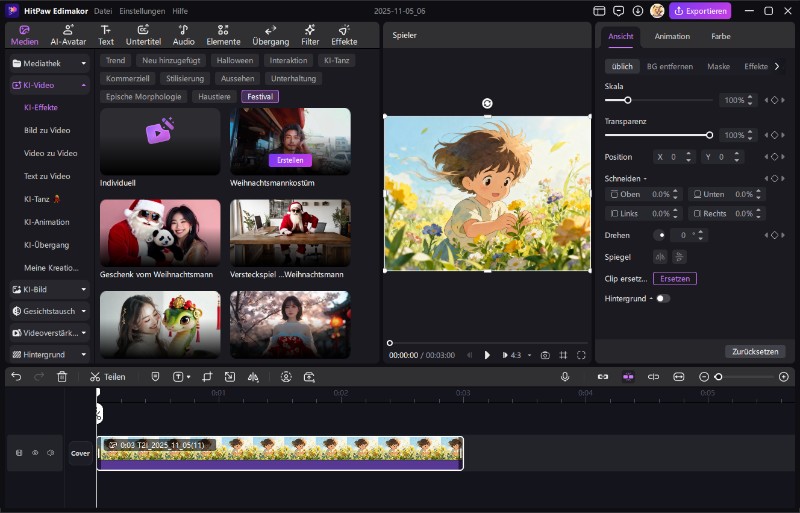Image resolution: width=800 pixels, height=513 pixels.
Task: Collapse the KI-Video sidebar section
Action: click(x=83, y=86)
